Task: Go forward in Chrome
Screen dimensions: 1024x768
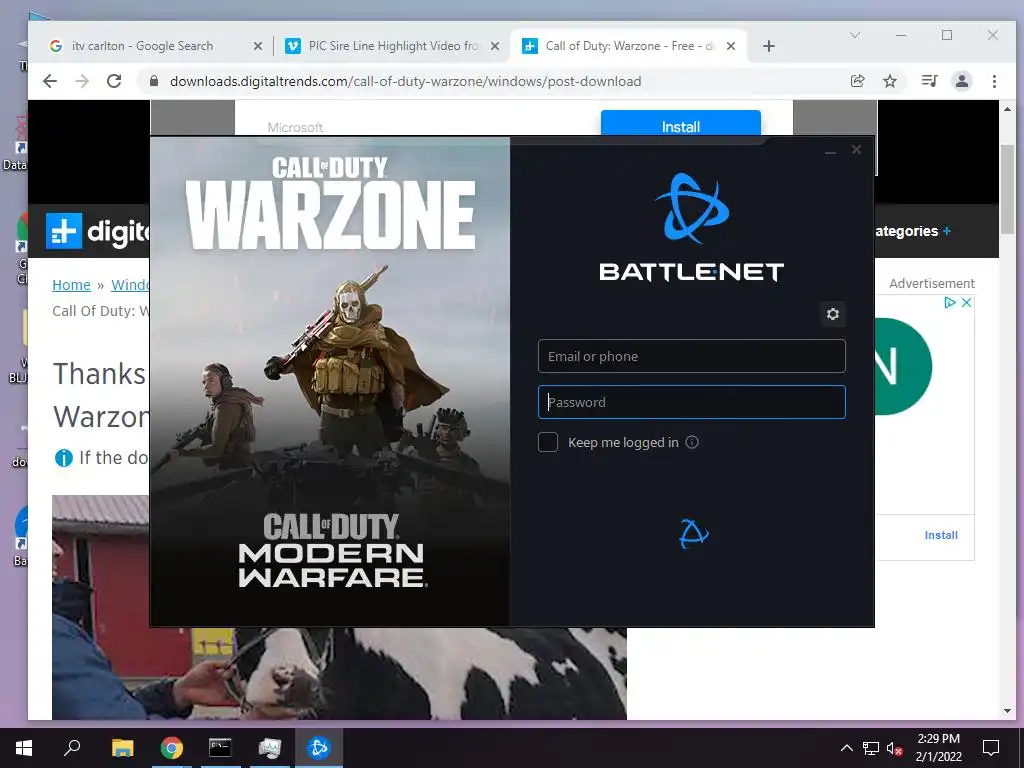Action: tap(82, 81)
